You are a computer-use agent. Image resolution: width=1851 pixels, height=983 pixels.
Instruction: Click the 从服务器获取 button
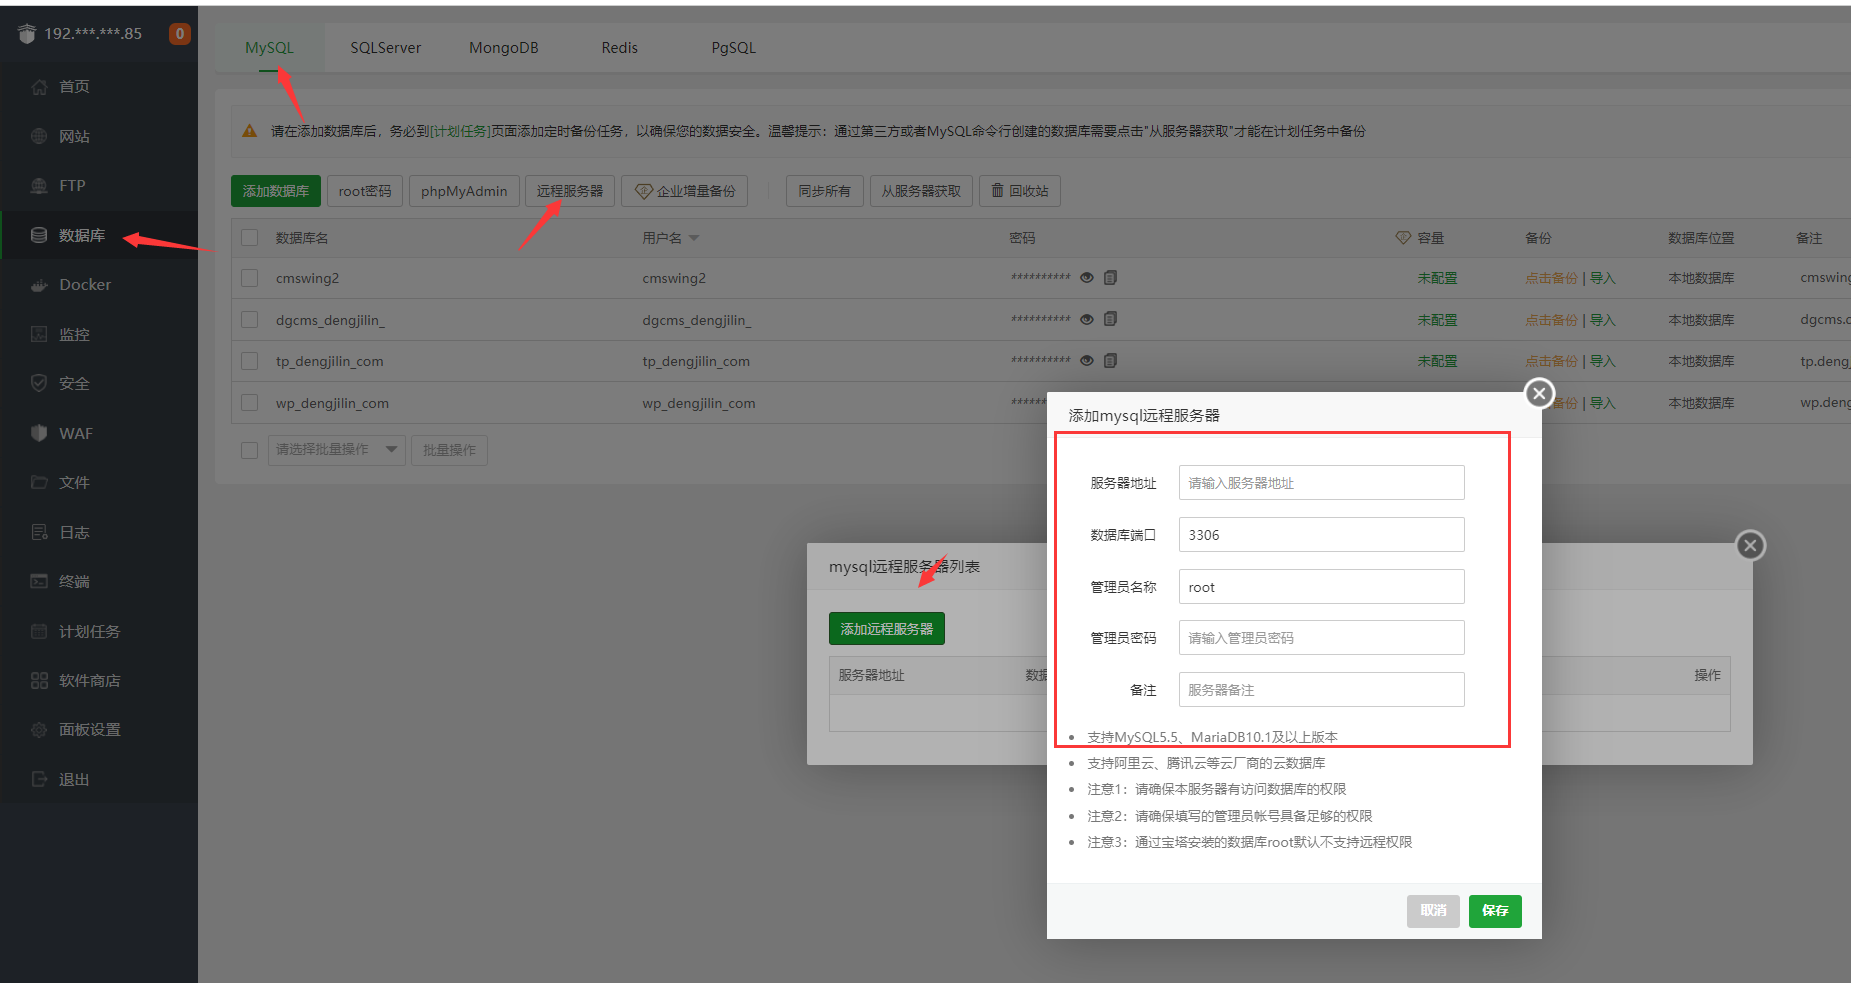click(921, 191)
